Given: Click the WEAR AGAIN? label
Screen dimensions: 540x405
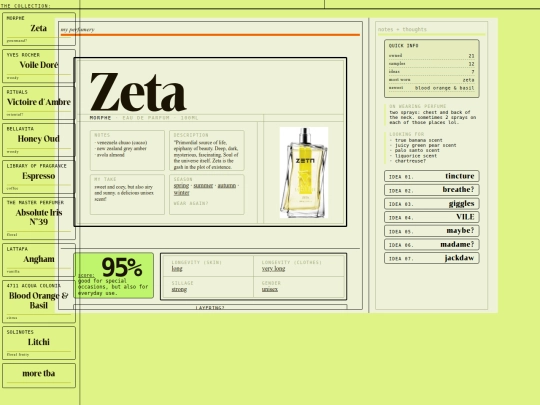Looking at the screenshot, I should [191, 203].
